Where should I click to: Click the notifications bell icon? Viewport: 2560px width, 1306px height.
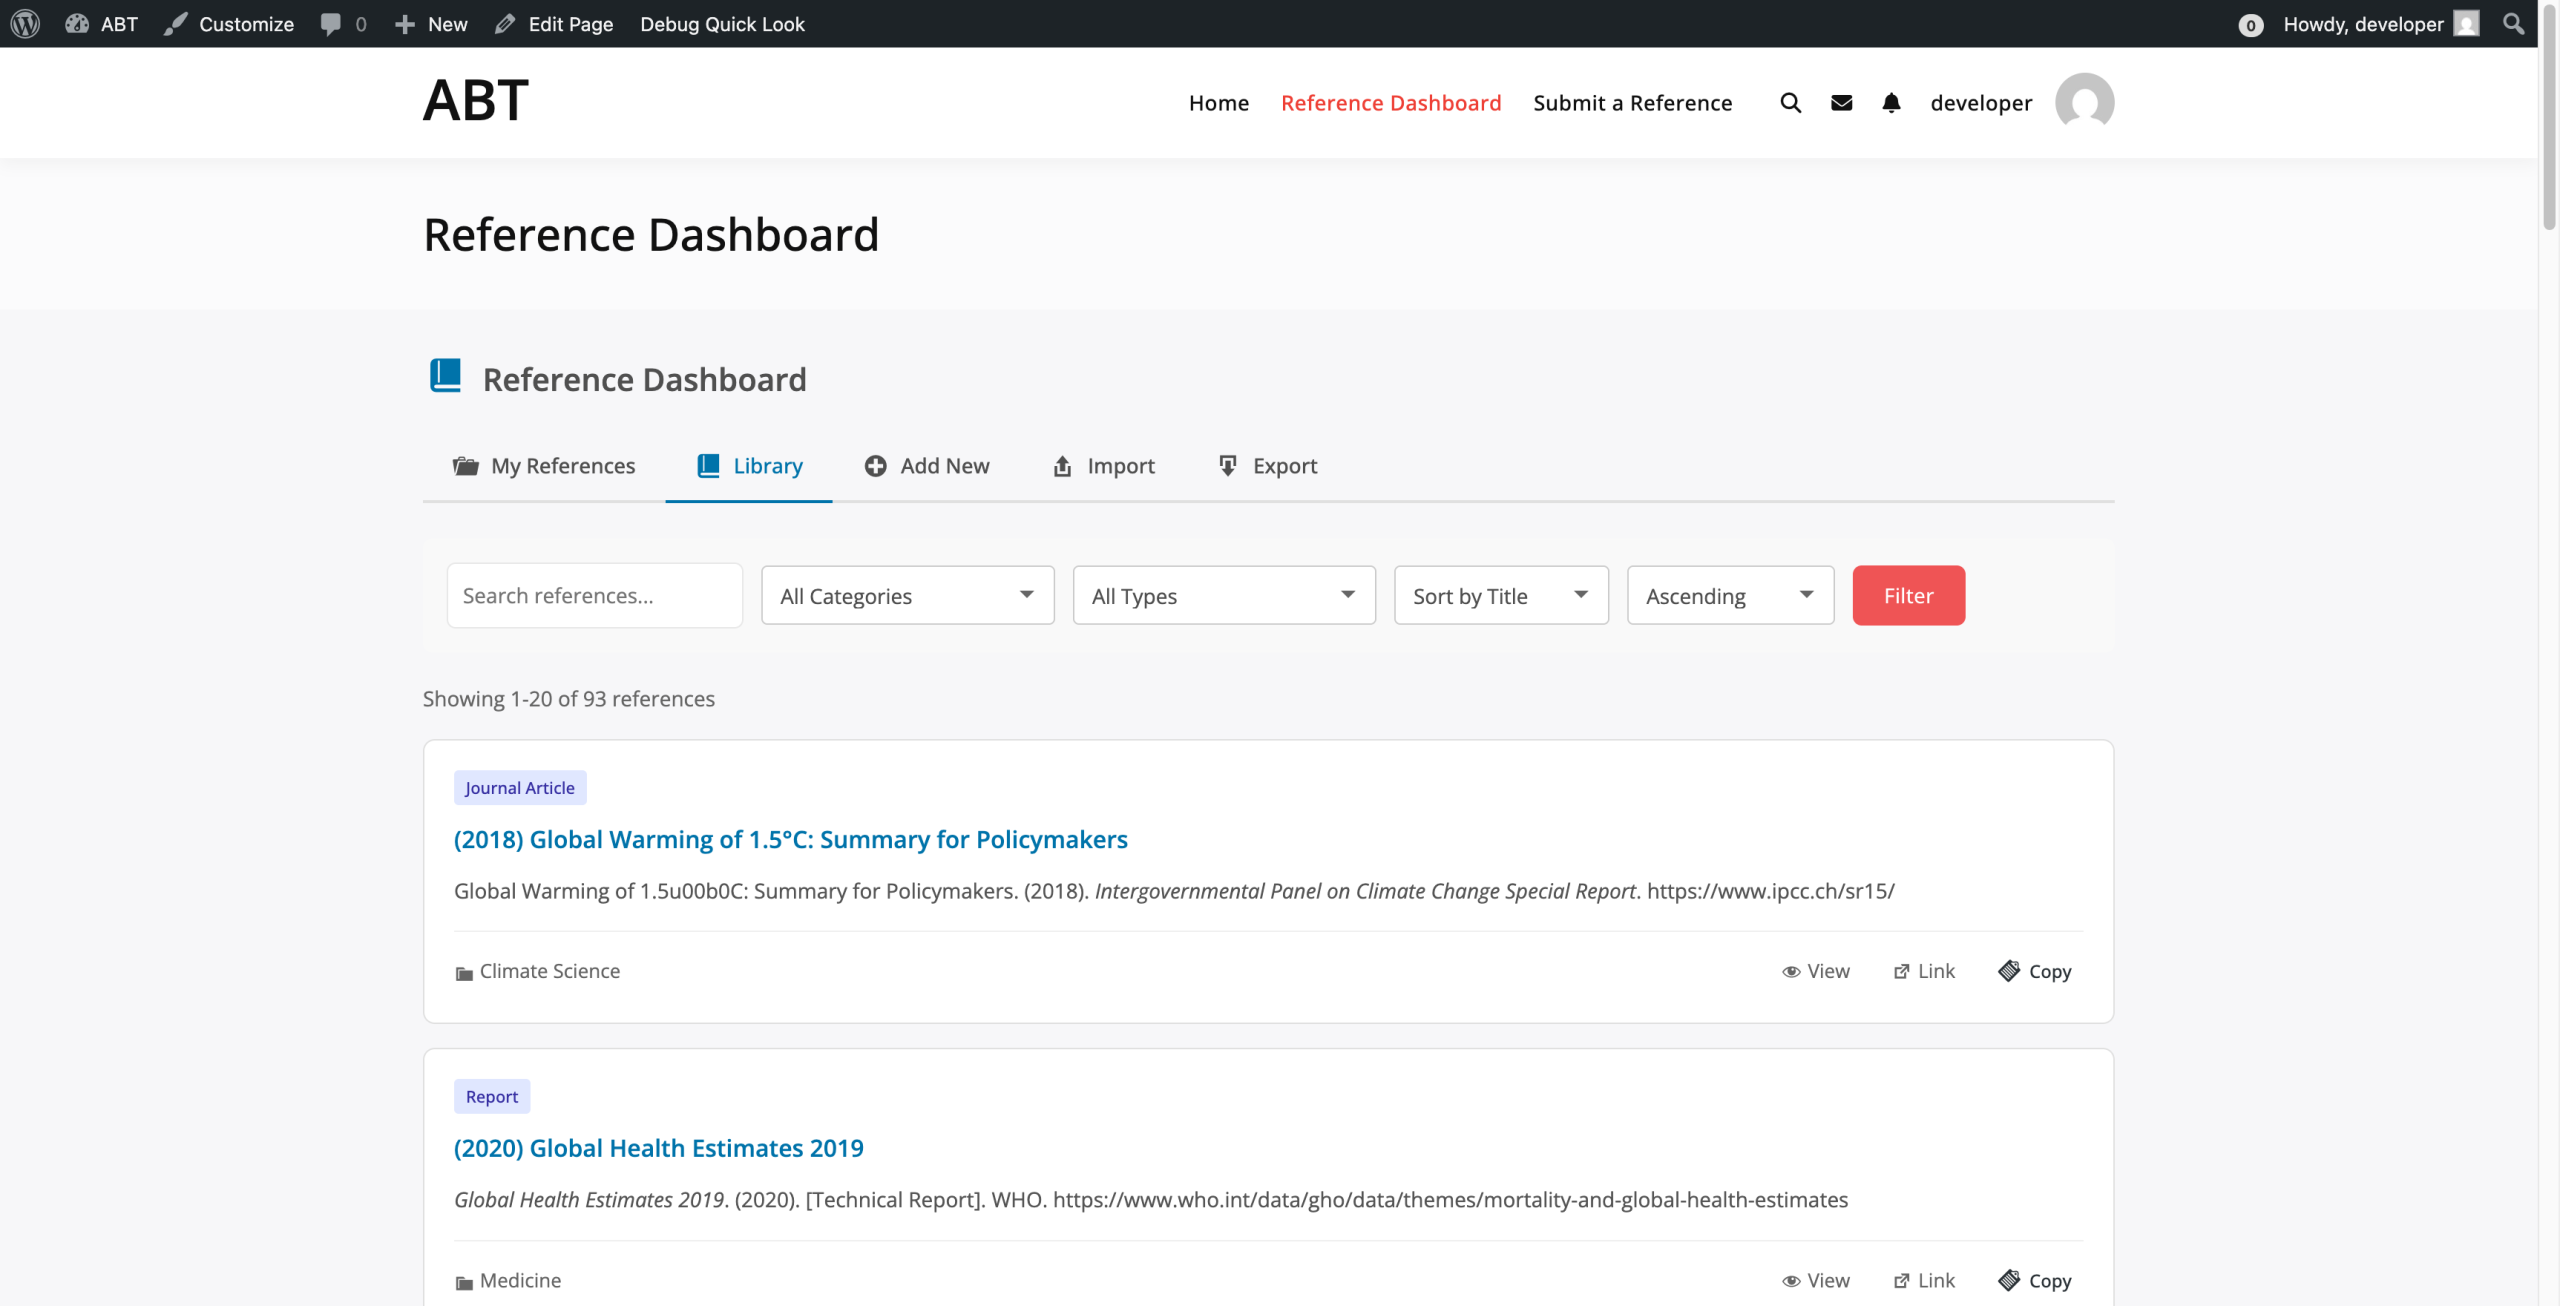point(1890,103)
